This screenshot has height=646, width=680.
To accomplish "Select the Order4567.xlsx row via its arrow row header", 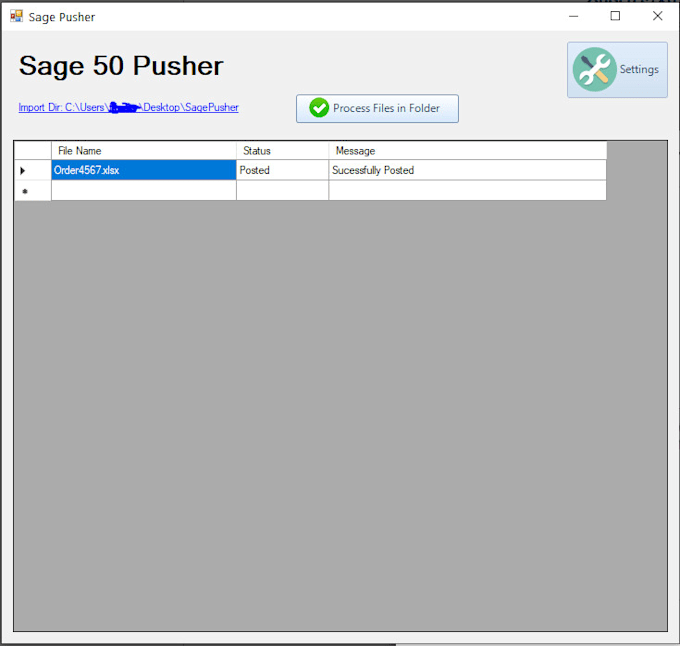I will [33, 170].
